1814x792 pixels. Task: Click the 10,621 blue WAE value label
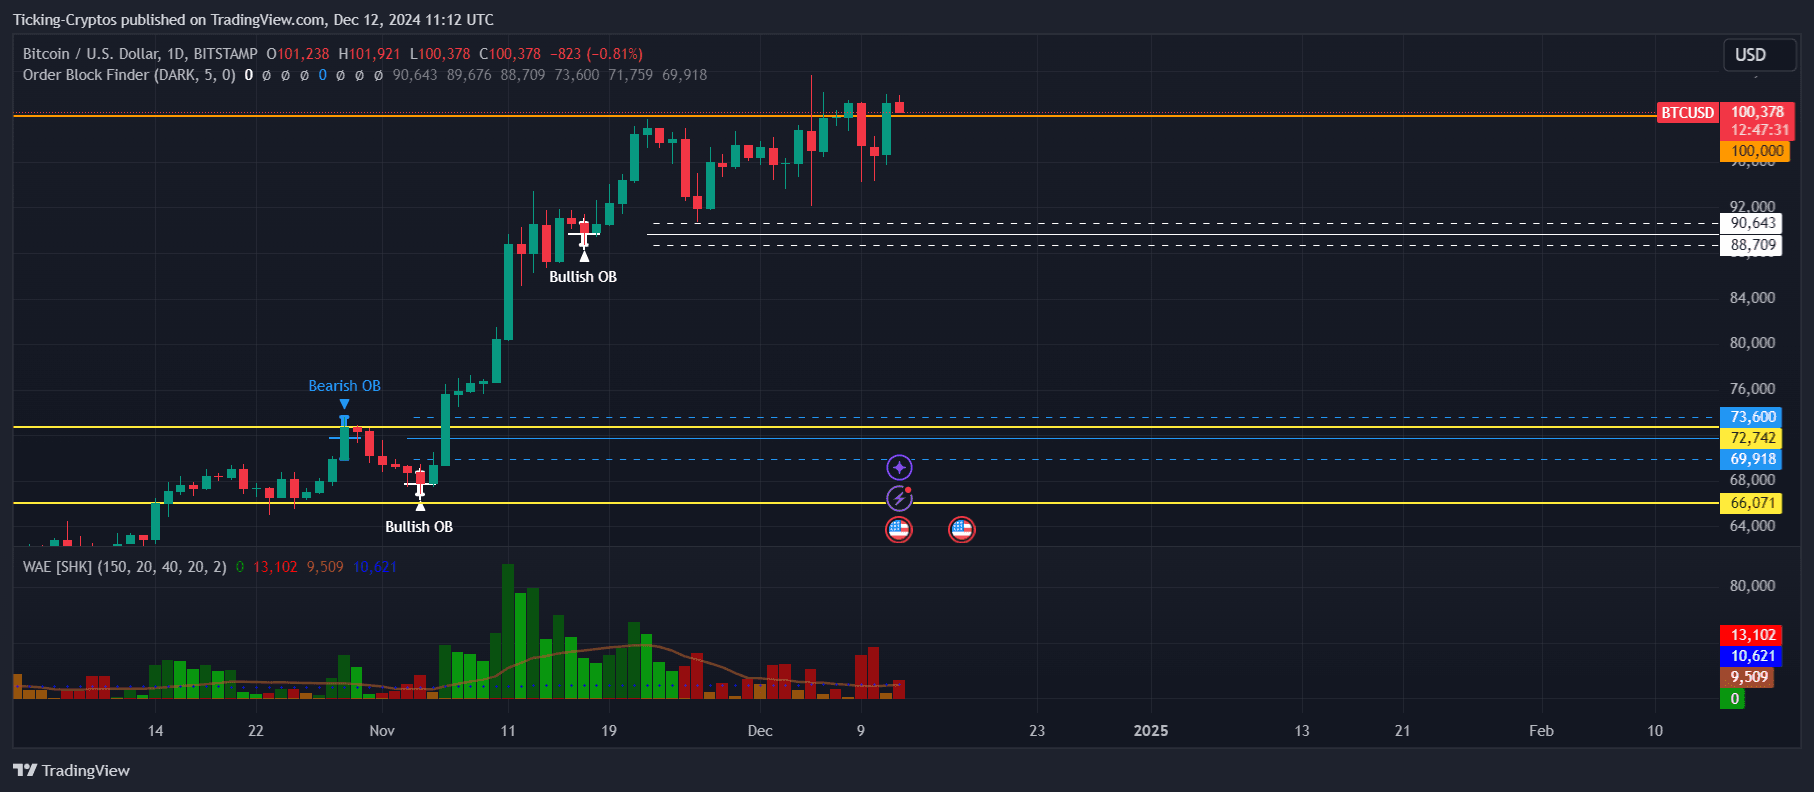[x=1751, y=656]
